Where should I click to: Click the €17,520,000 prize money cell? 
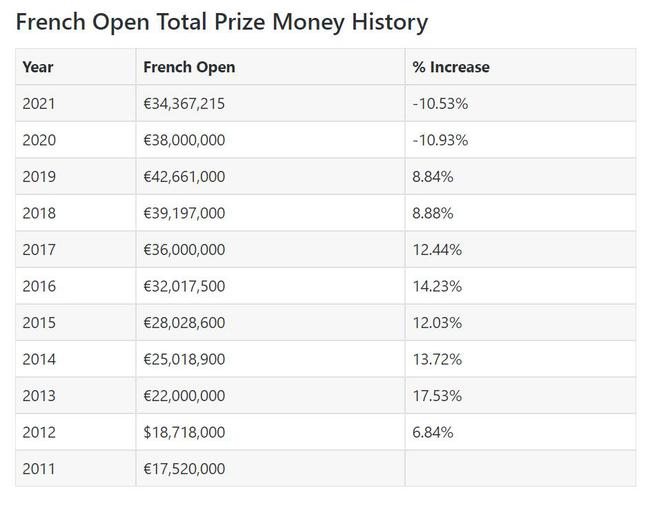184,469
